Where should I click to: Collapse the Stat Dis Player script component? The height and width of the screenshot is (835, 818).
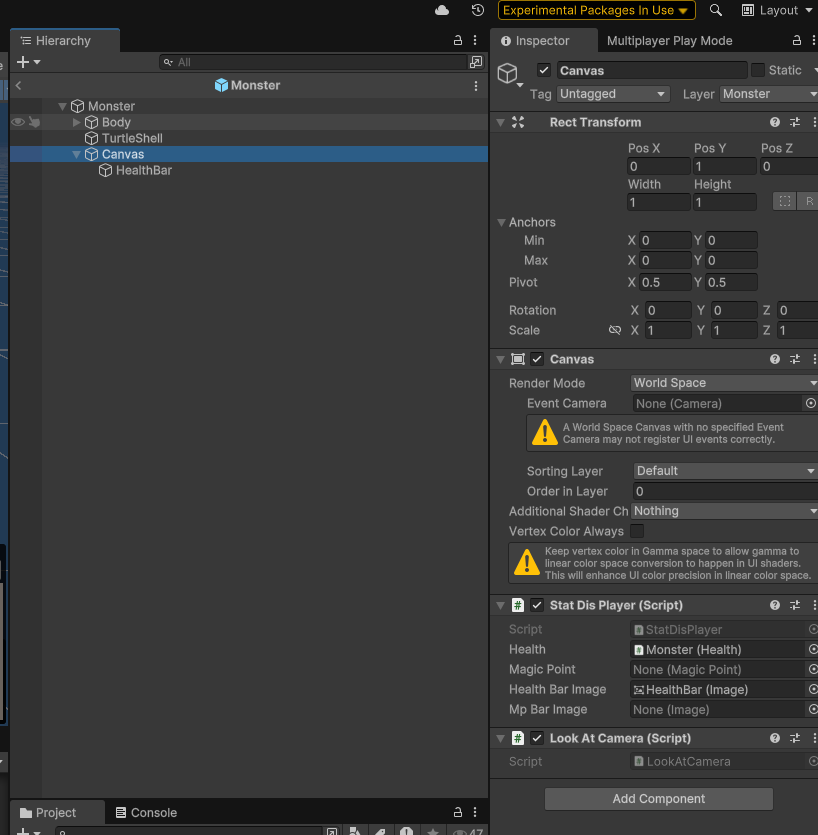coord(500,605)
